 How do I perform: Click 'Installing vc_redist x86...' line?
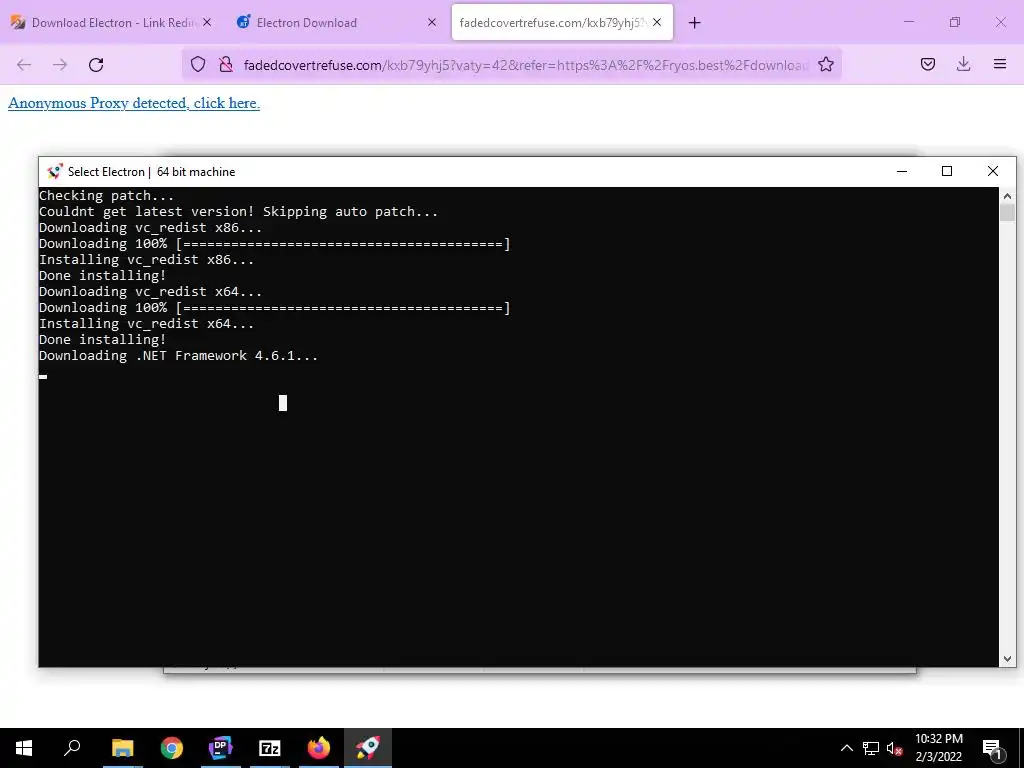(x=146, y=259)
